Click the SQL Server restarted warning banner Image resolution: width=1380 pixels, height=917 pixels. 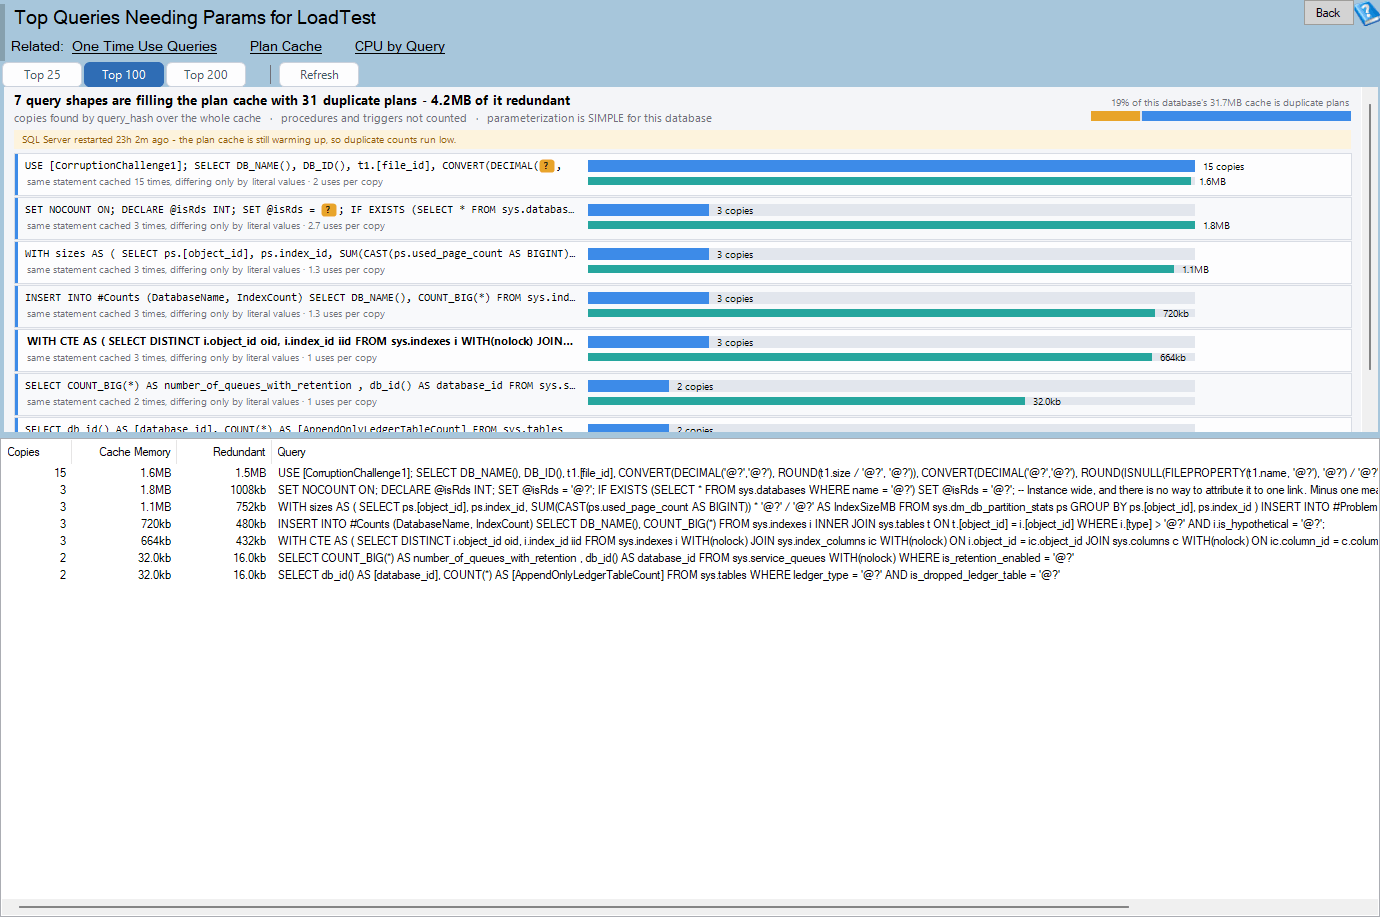coord(683,140)
